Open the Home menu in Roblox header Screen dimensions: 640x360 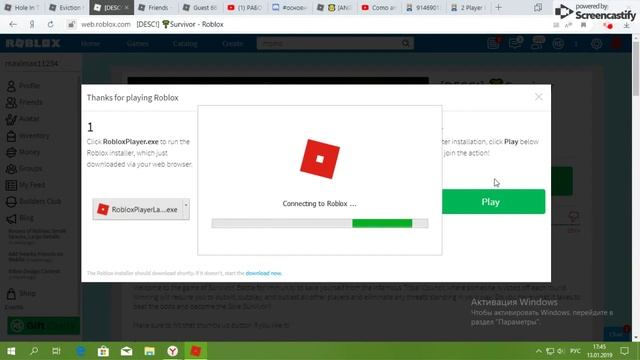(91, 44)
